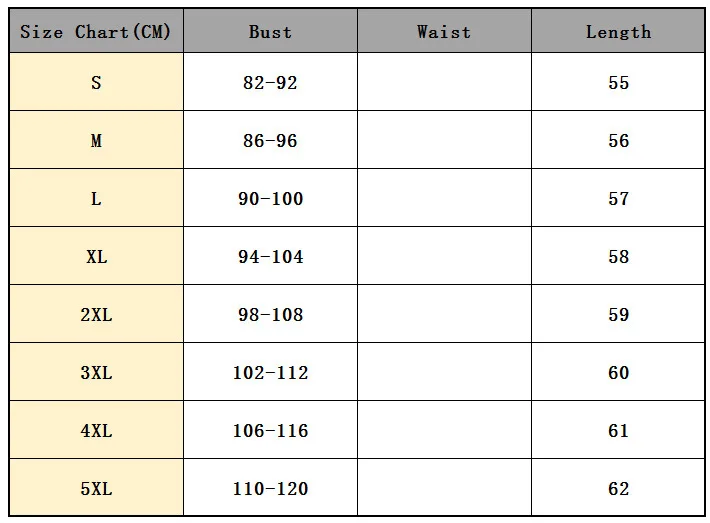This screenshot has width=710, height=523.
Task: Click the bust value 102-112
Action: pyautogui.click(x=270, y=373)
